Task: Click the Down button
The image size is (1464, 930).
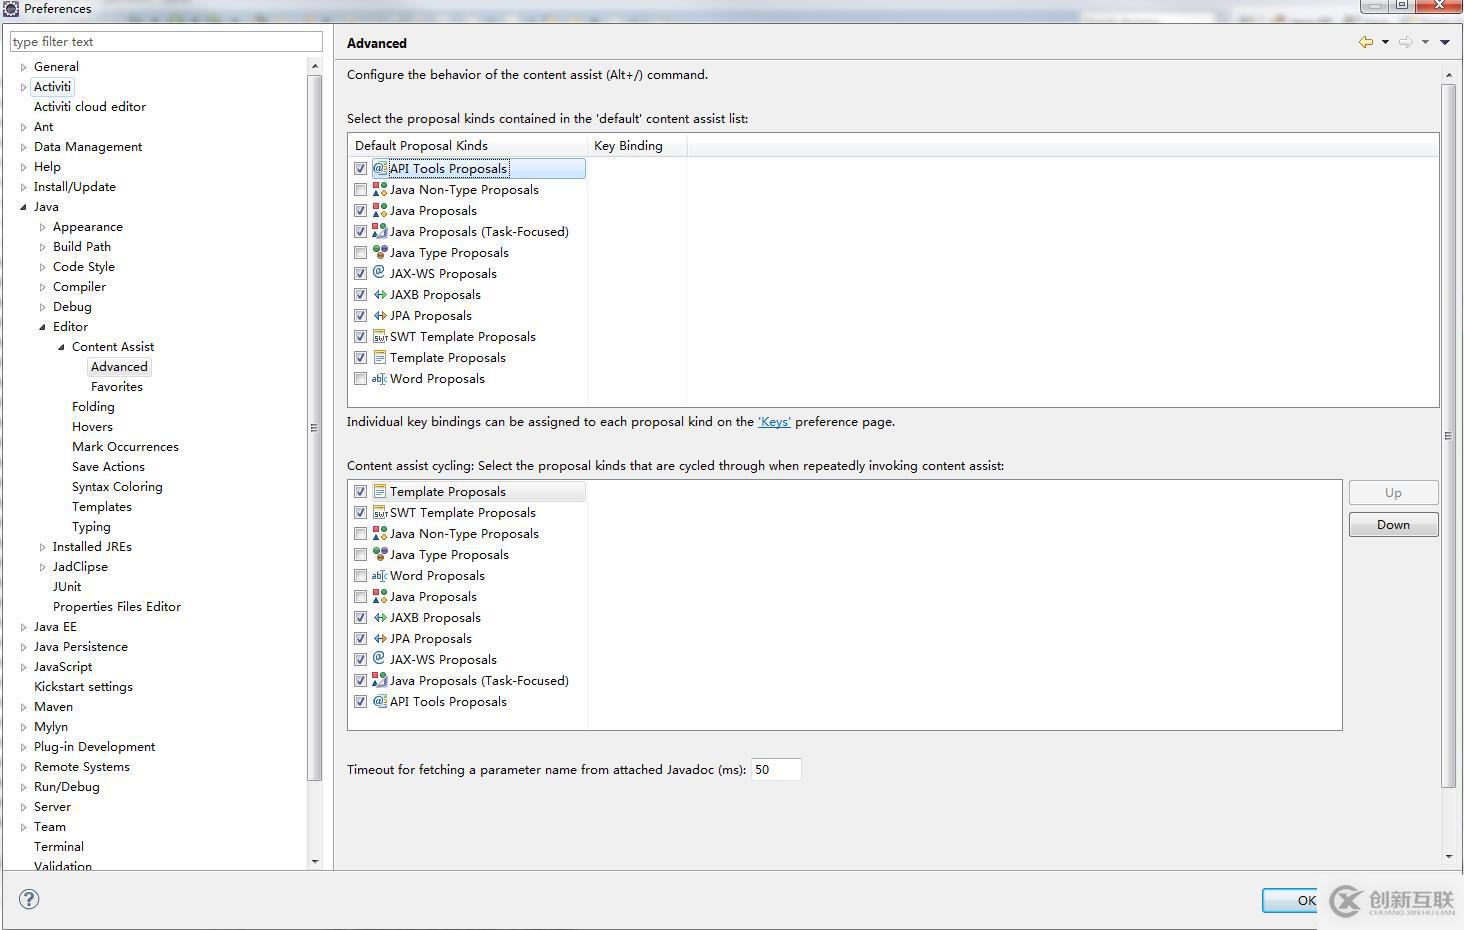Action: (1393, 524)
